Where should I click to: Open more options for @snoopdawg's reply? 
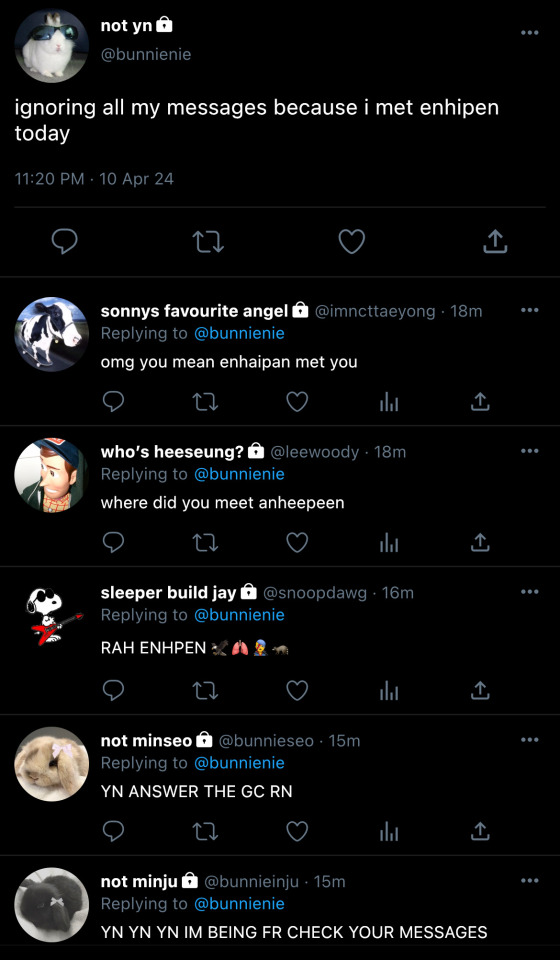[x=529, y=592]
